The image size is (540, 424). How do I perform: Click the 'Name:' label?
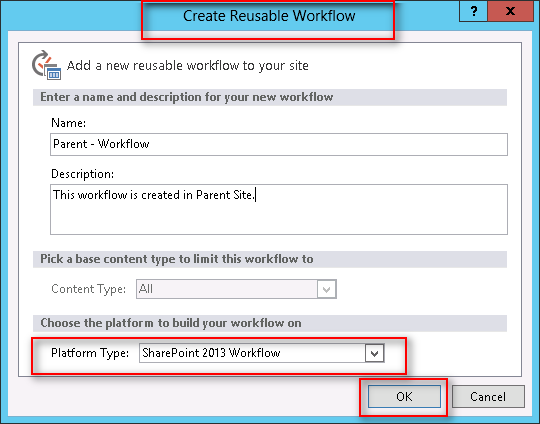click(x=69, y=123)
